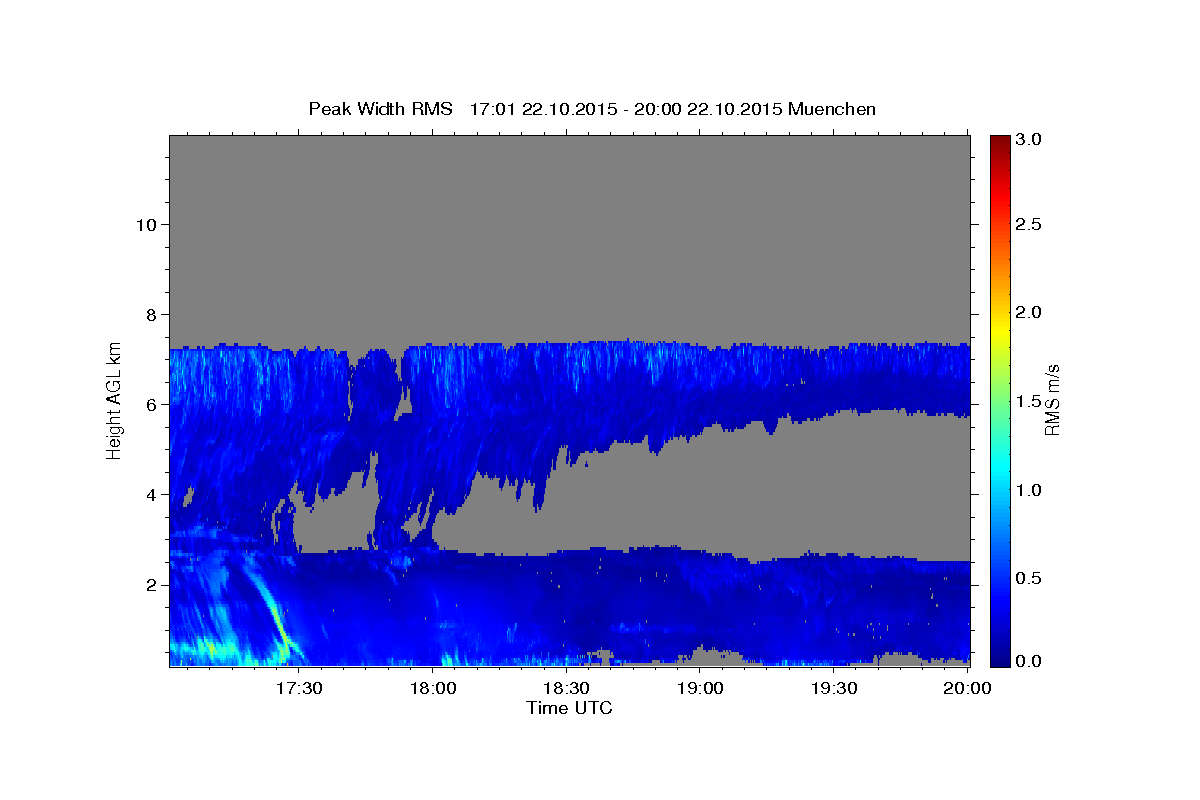Click the yellow band of the colorbar
The height and width of the screenshot is (800, 1200).
(x=1000, y=330)
